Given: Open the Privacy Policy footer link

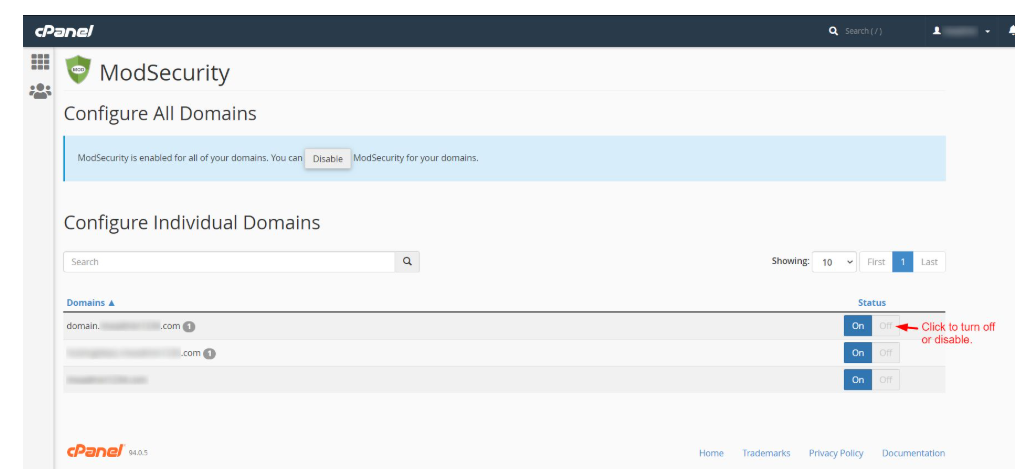Looking at the screenshot, I should (836, 453).
